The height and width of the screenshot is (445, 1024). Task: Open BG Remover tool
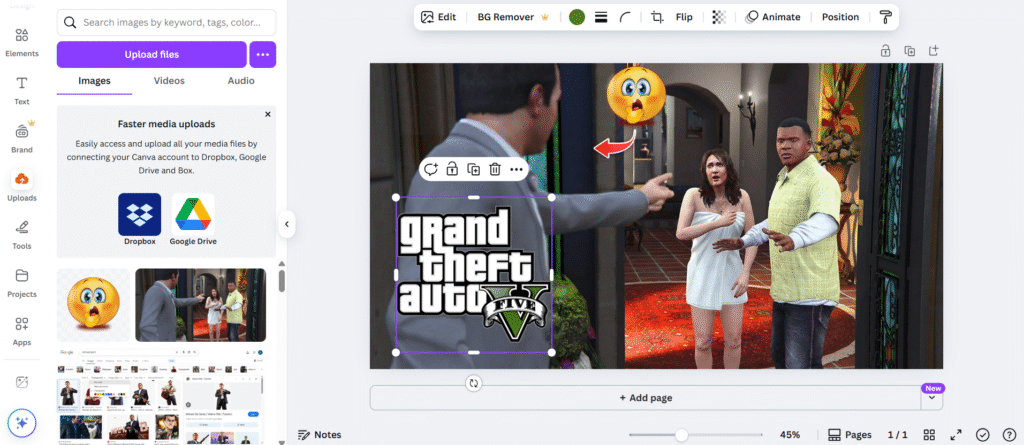[x=513, y=17]
